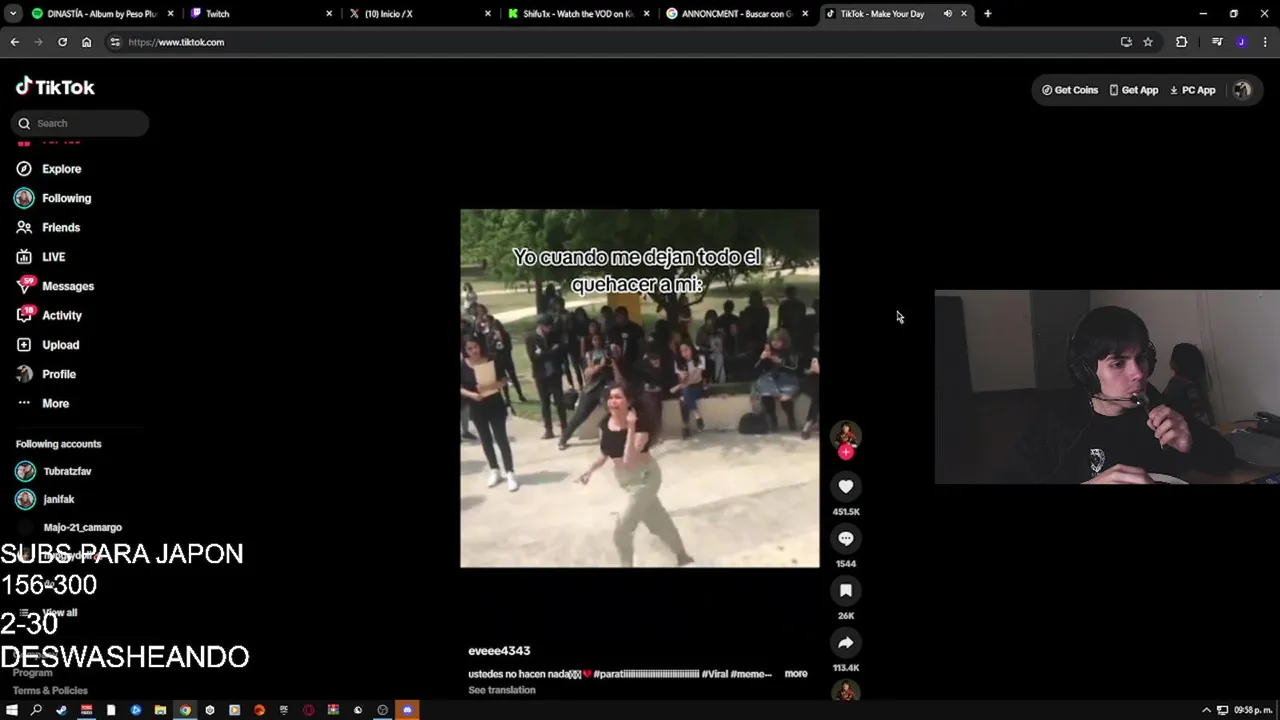Screen dimensions: 1280x720
Task: Open Friends in the sidebar
Action: point(60,227)
